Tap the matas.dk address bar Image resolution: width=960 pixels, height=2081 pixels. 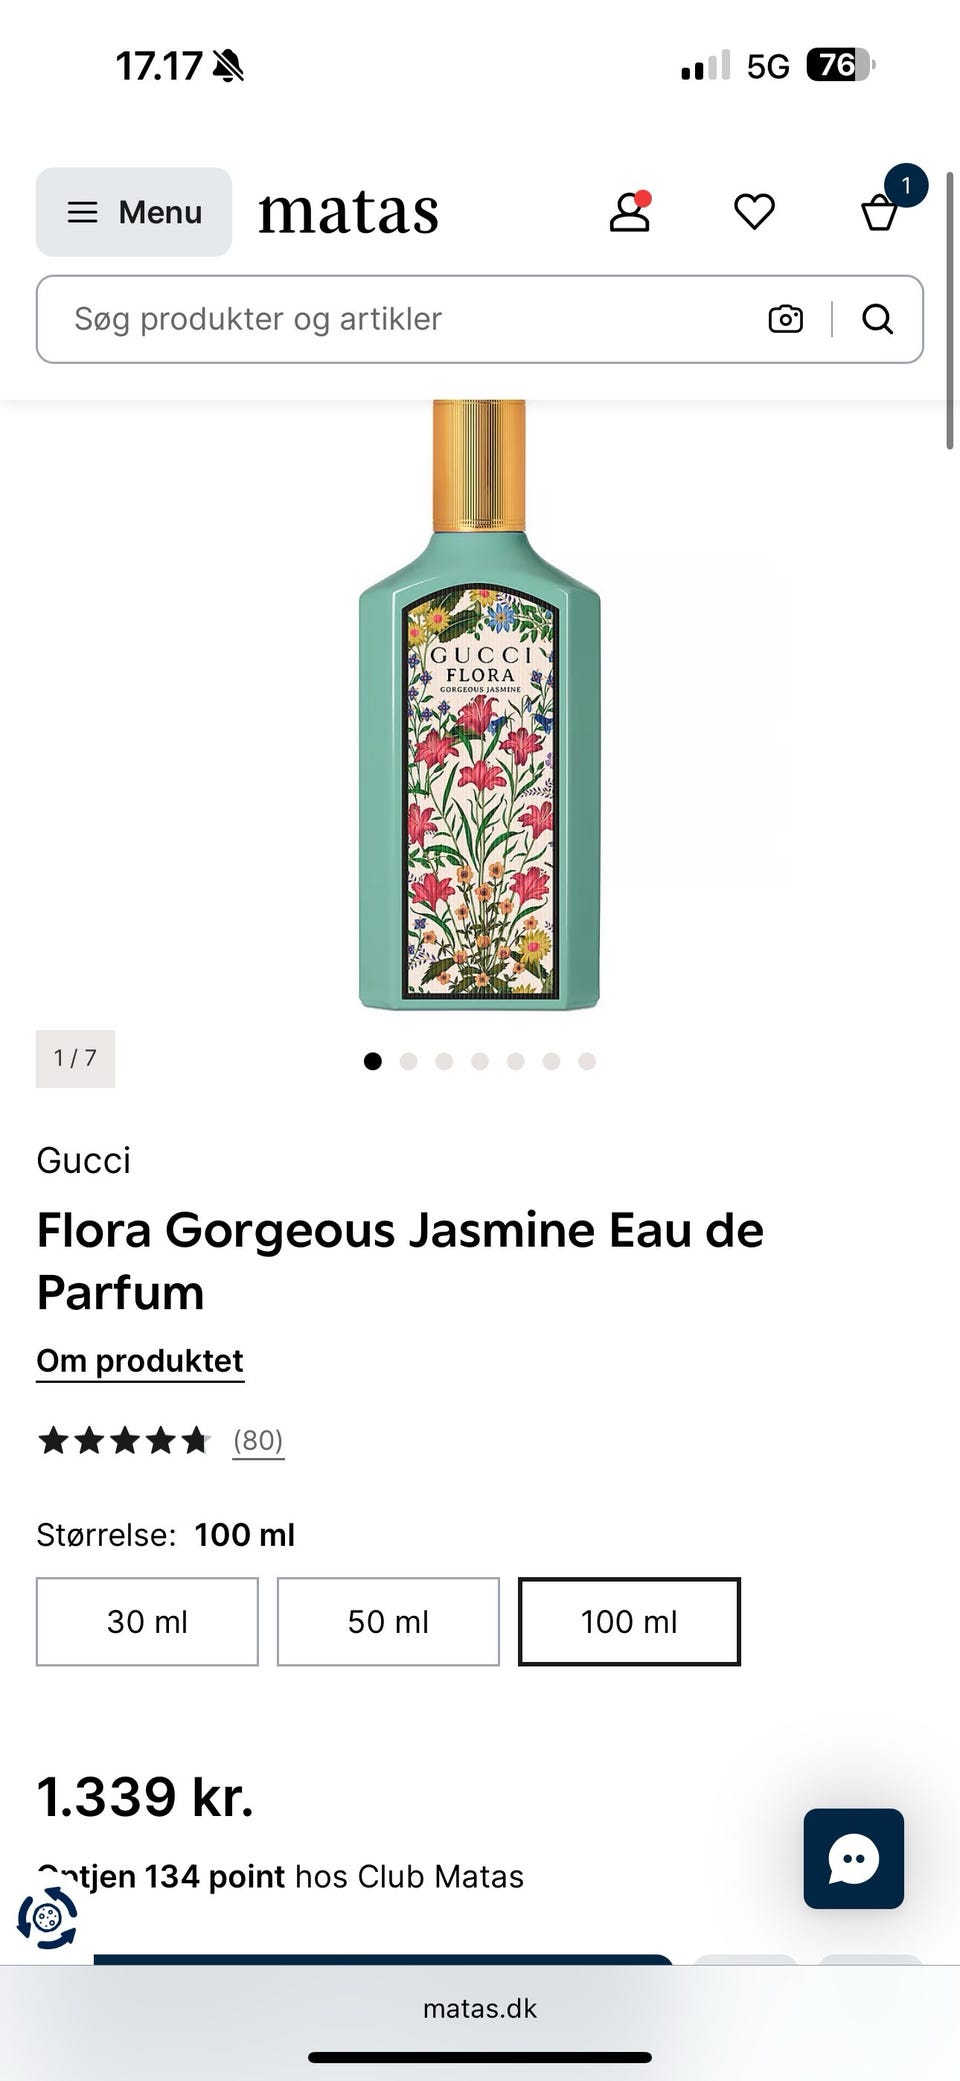480,2008
